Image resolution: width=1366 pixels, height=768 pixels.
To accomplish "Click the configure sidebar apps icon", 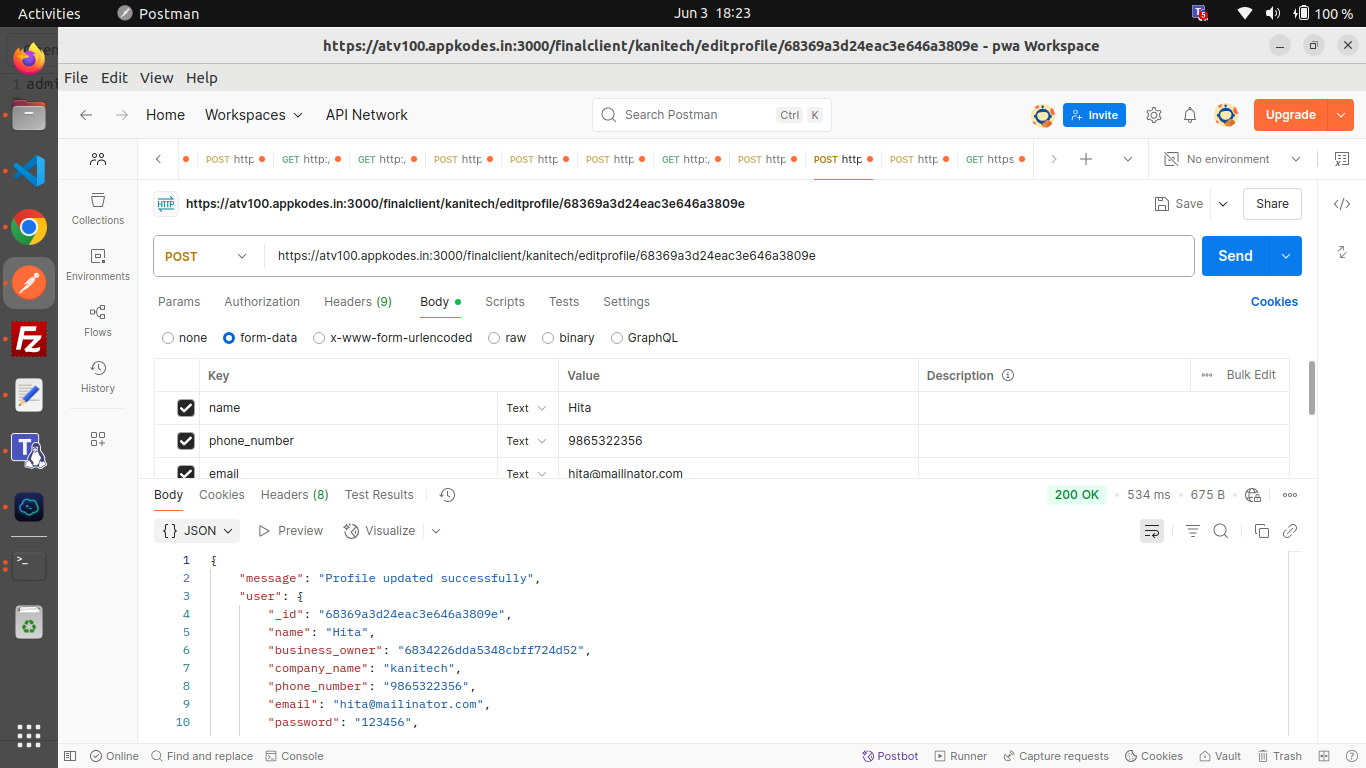I will (x=98, y=439).
